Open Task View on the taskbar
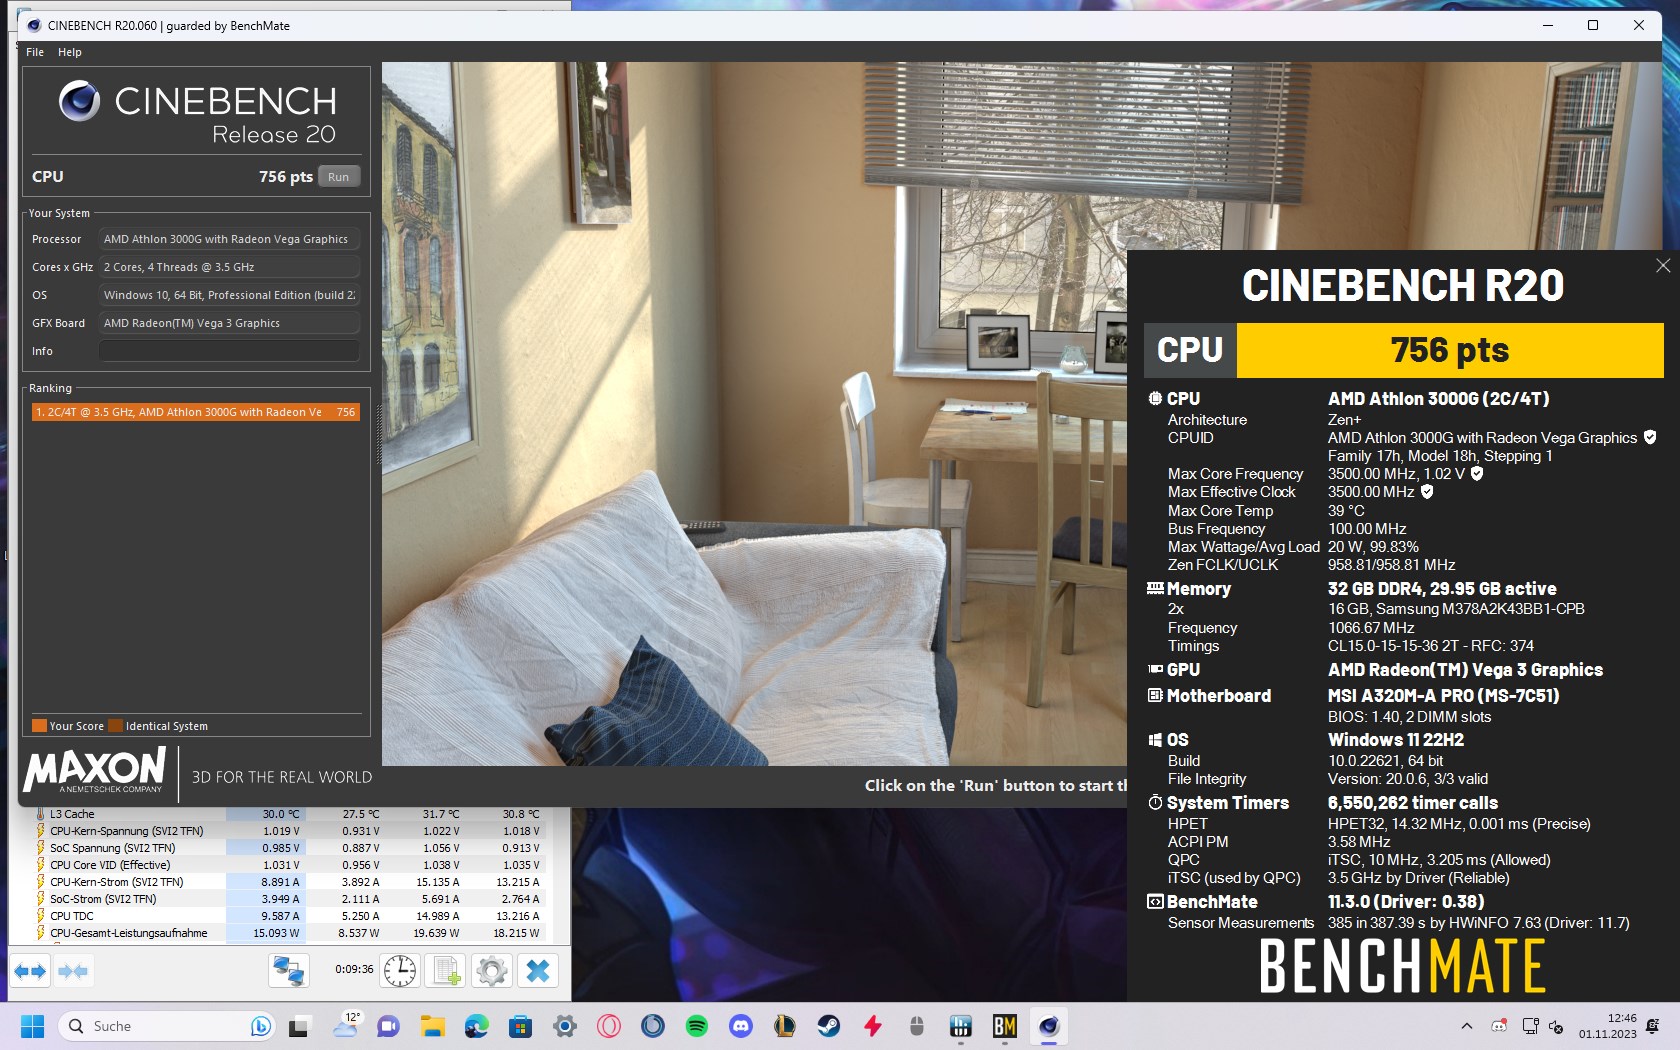This screenshot has width=1680, height=1050. 300,1026
